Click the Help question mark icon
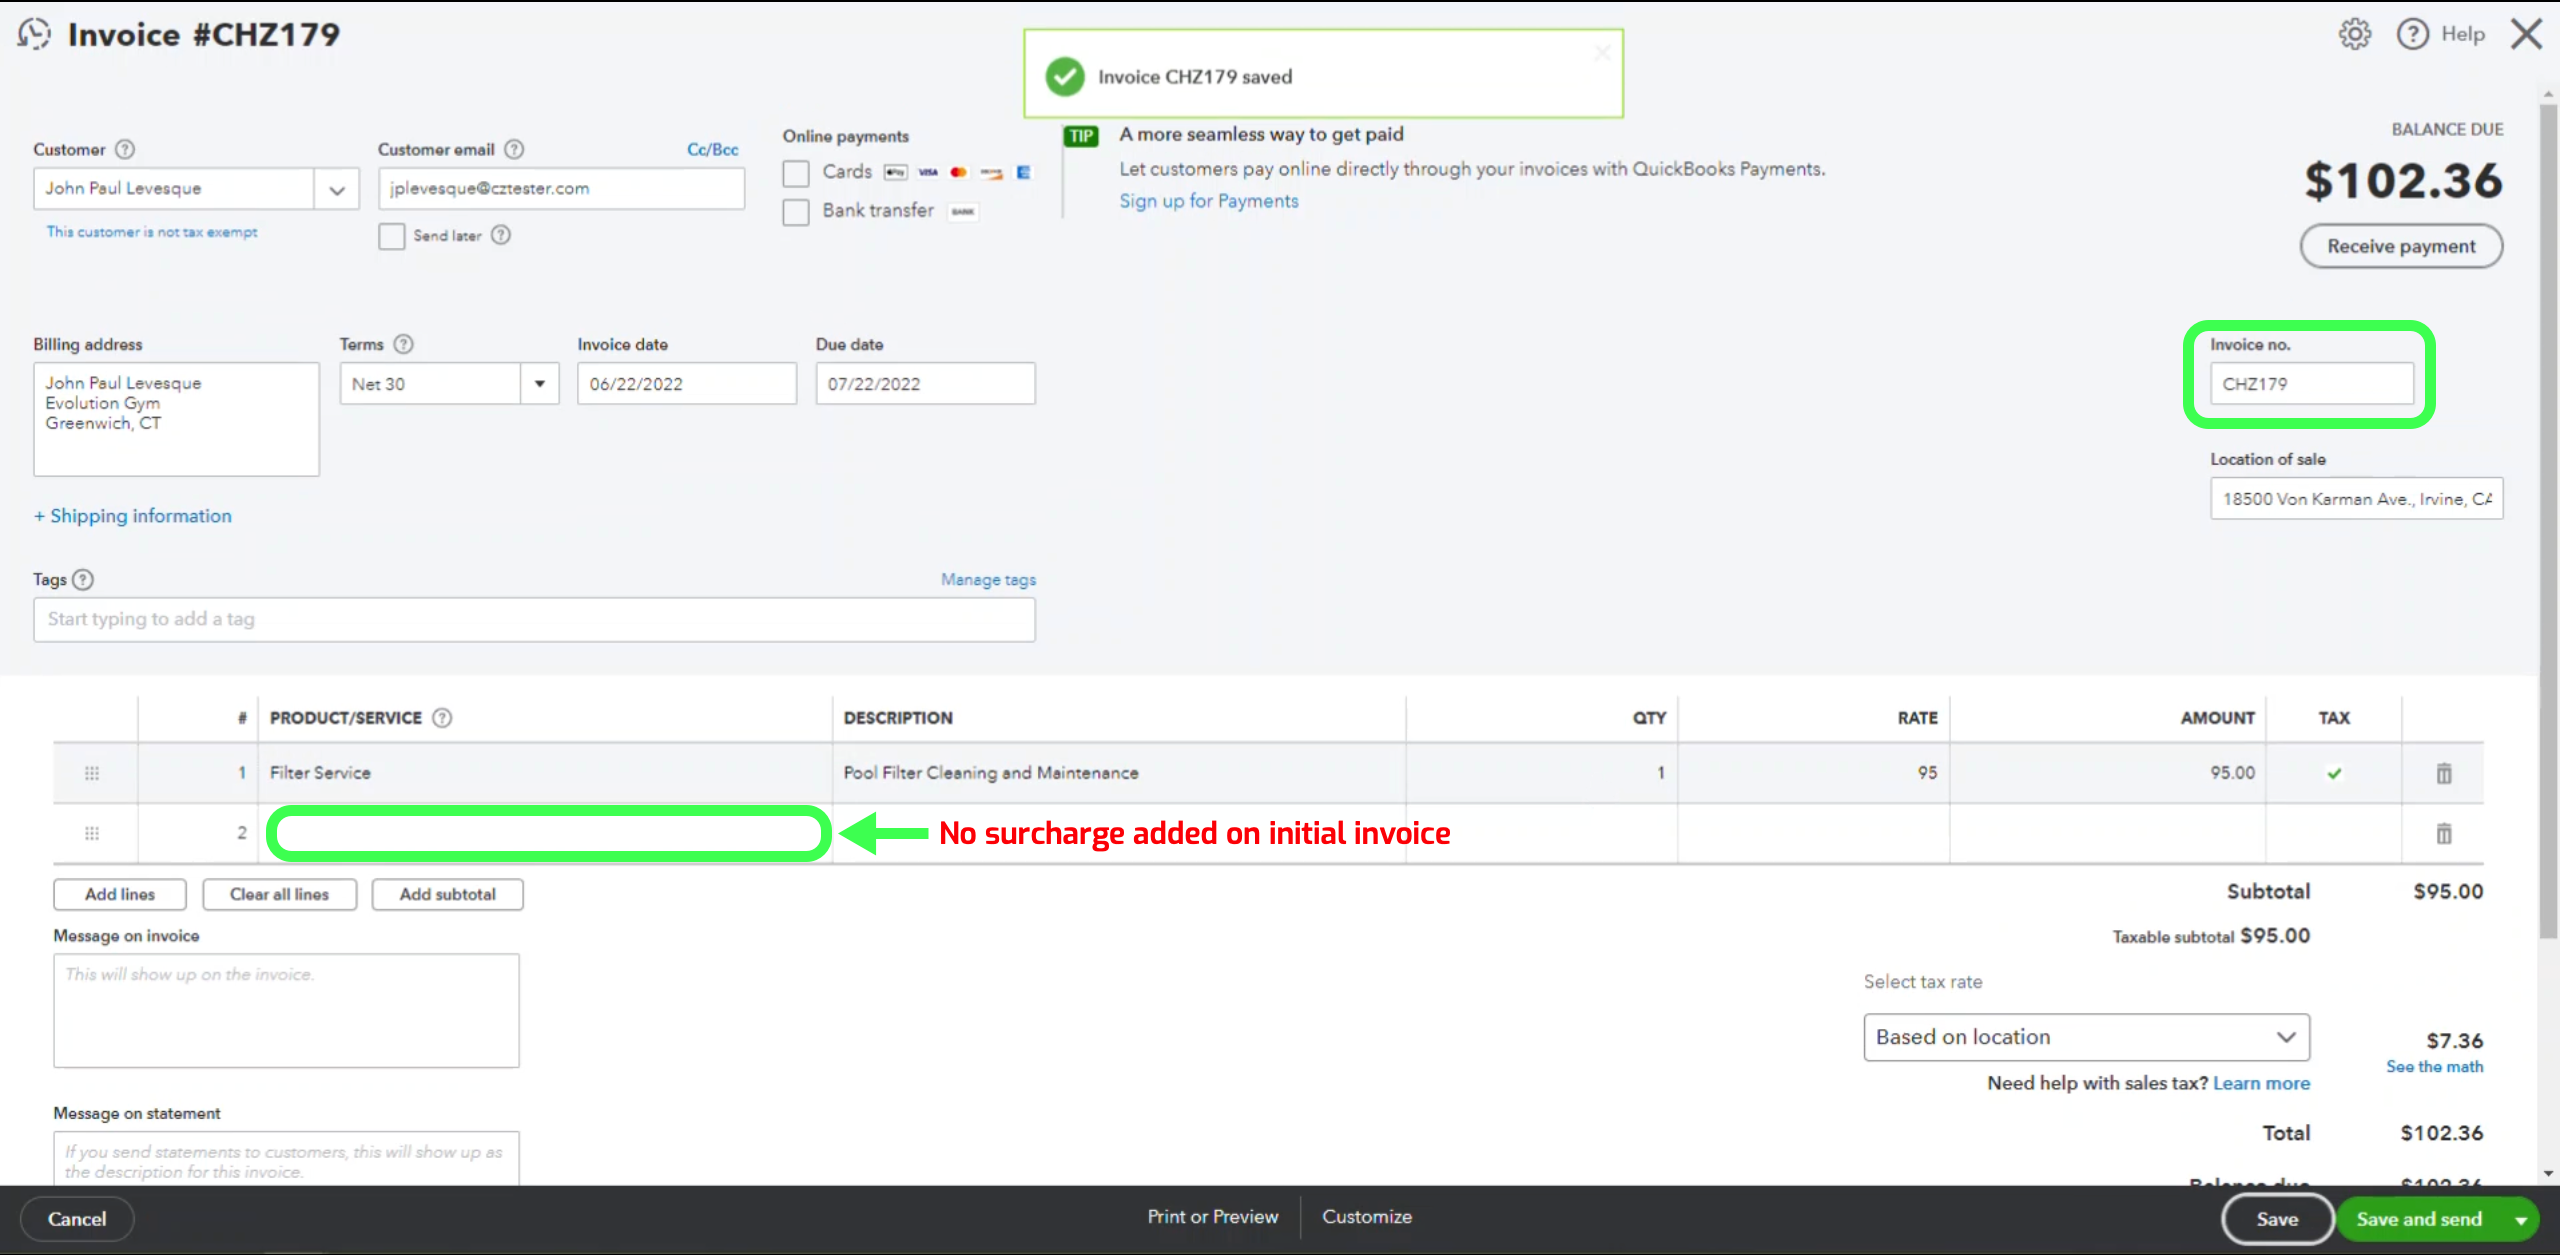The height and width of the screenshot is (1255, 2560). click(x=2413, y=33)
